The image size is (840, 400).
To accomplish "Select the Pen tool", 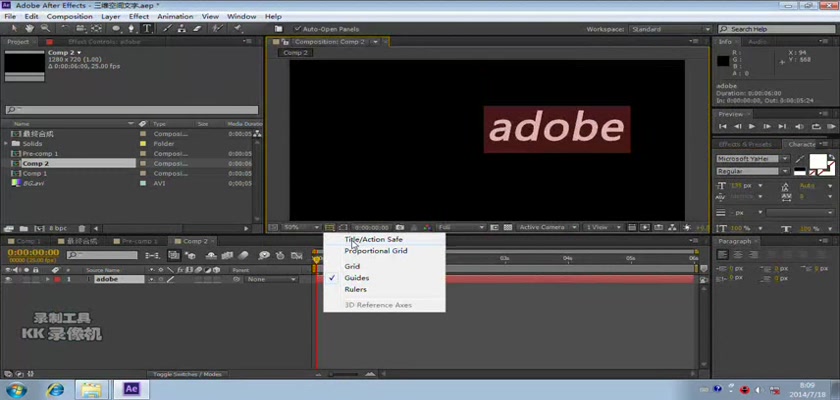I will click(131, 28).
